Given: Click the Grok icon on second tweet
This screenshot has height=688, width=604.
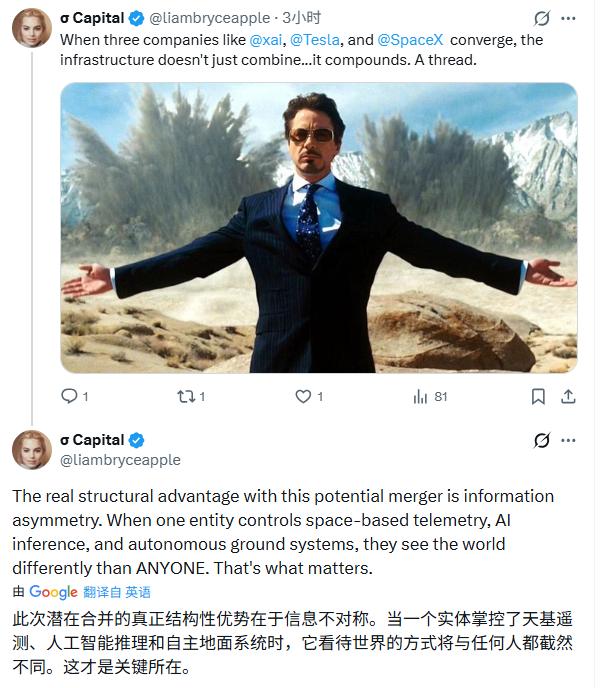Looking at the screenshot, I should (542, 440).
